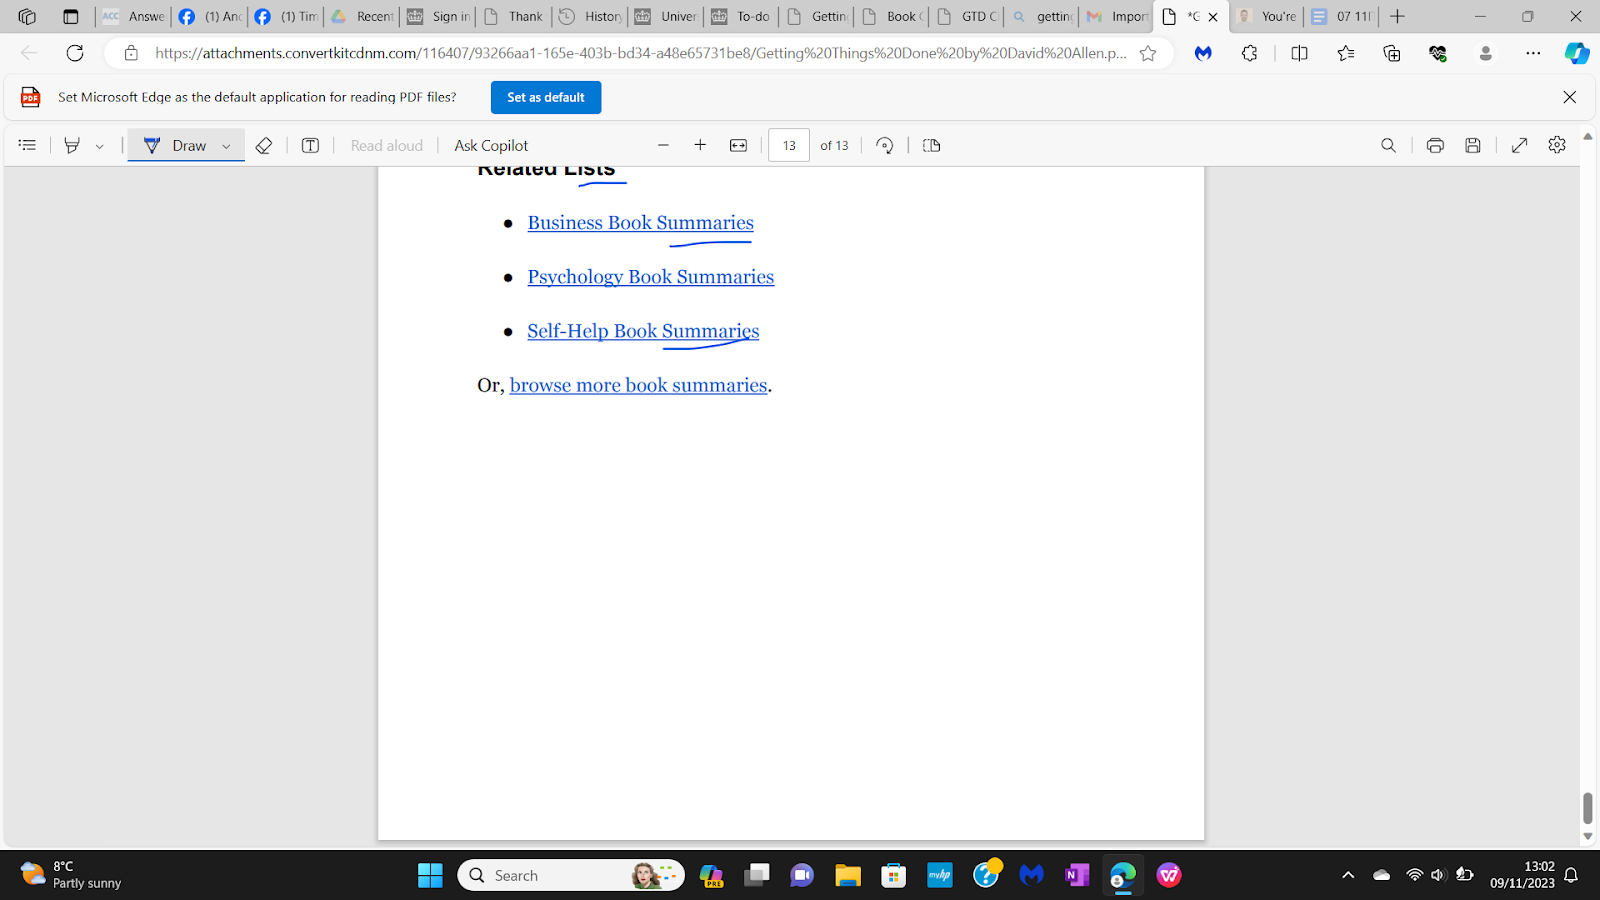The image size is (1600, 900).
Task: Open a new browser tab
Action: pyautogui.click(x=1398, y=16)
